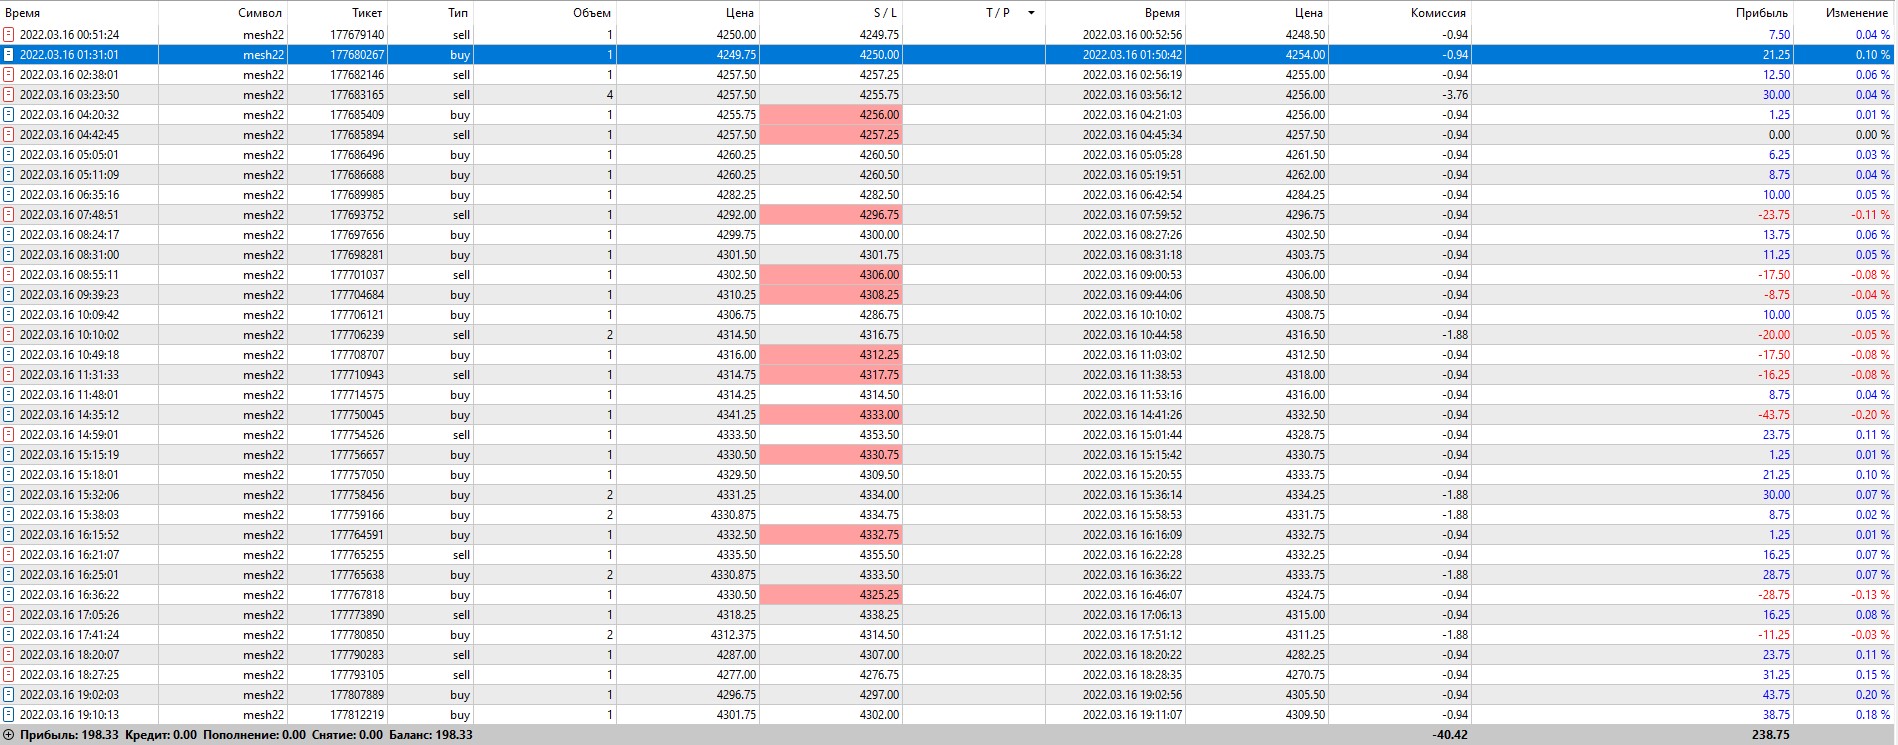1898x745 pixels.
Task: Click the Пополнение: 0.00 summary text
Action: [254, 735]
